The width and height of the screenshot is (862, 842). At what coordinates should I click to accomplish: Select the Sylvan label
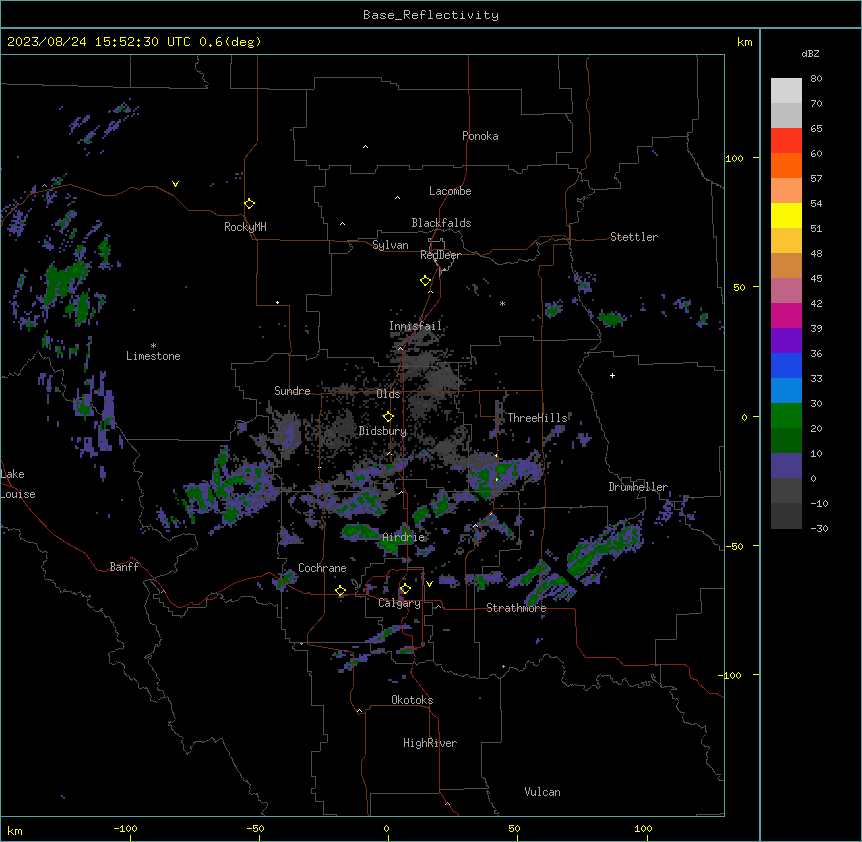(x=390, y=245)
